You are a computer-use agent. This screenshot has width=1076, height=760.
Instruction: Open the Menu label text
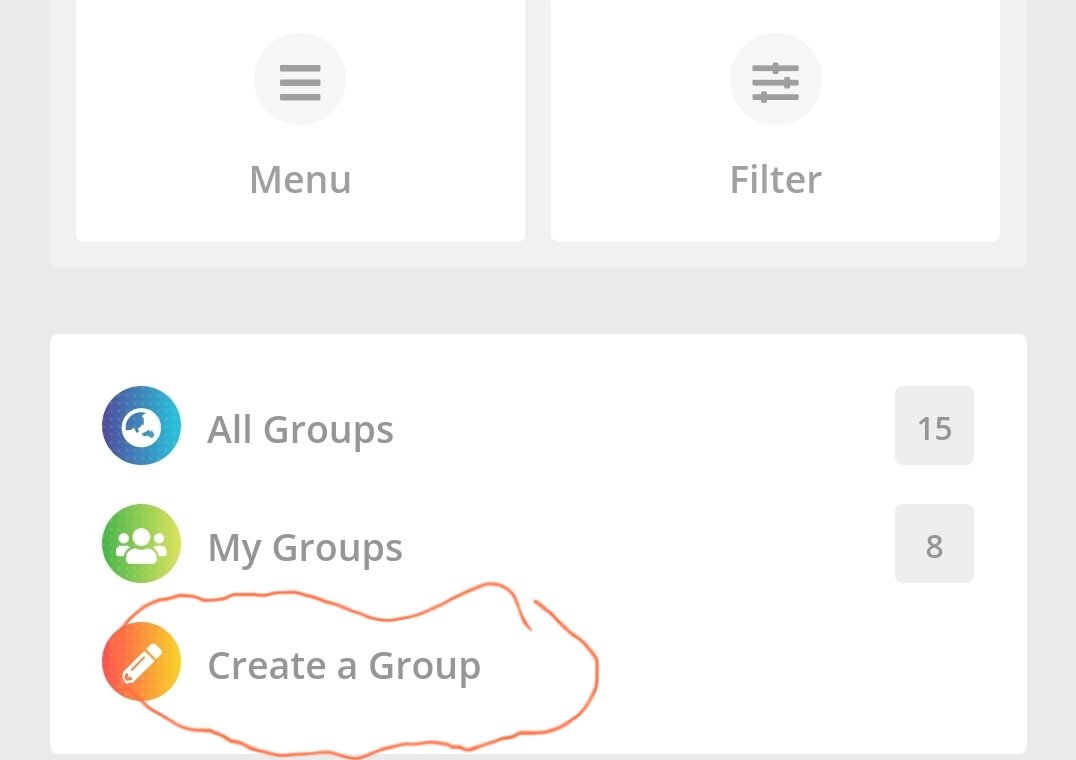click(300, 180)
